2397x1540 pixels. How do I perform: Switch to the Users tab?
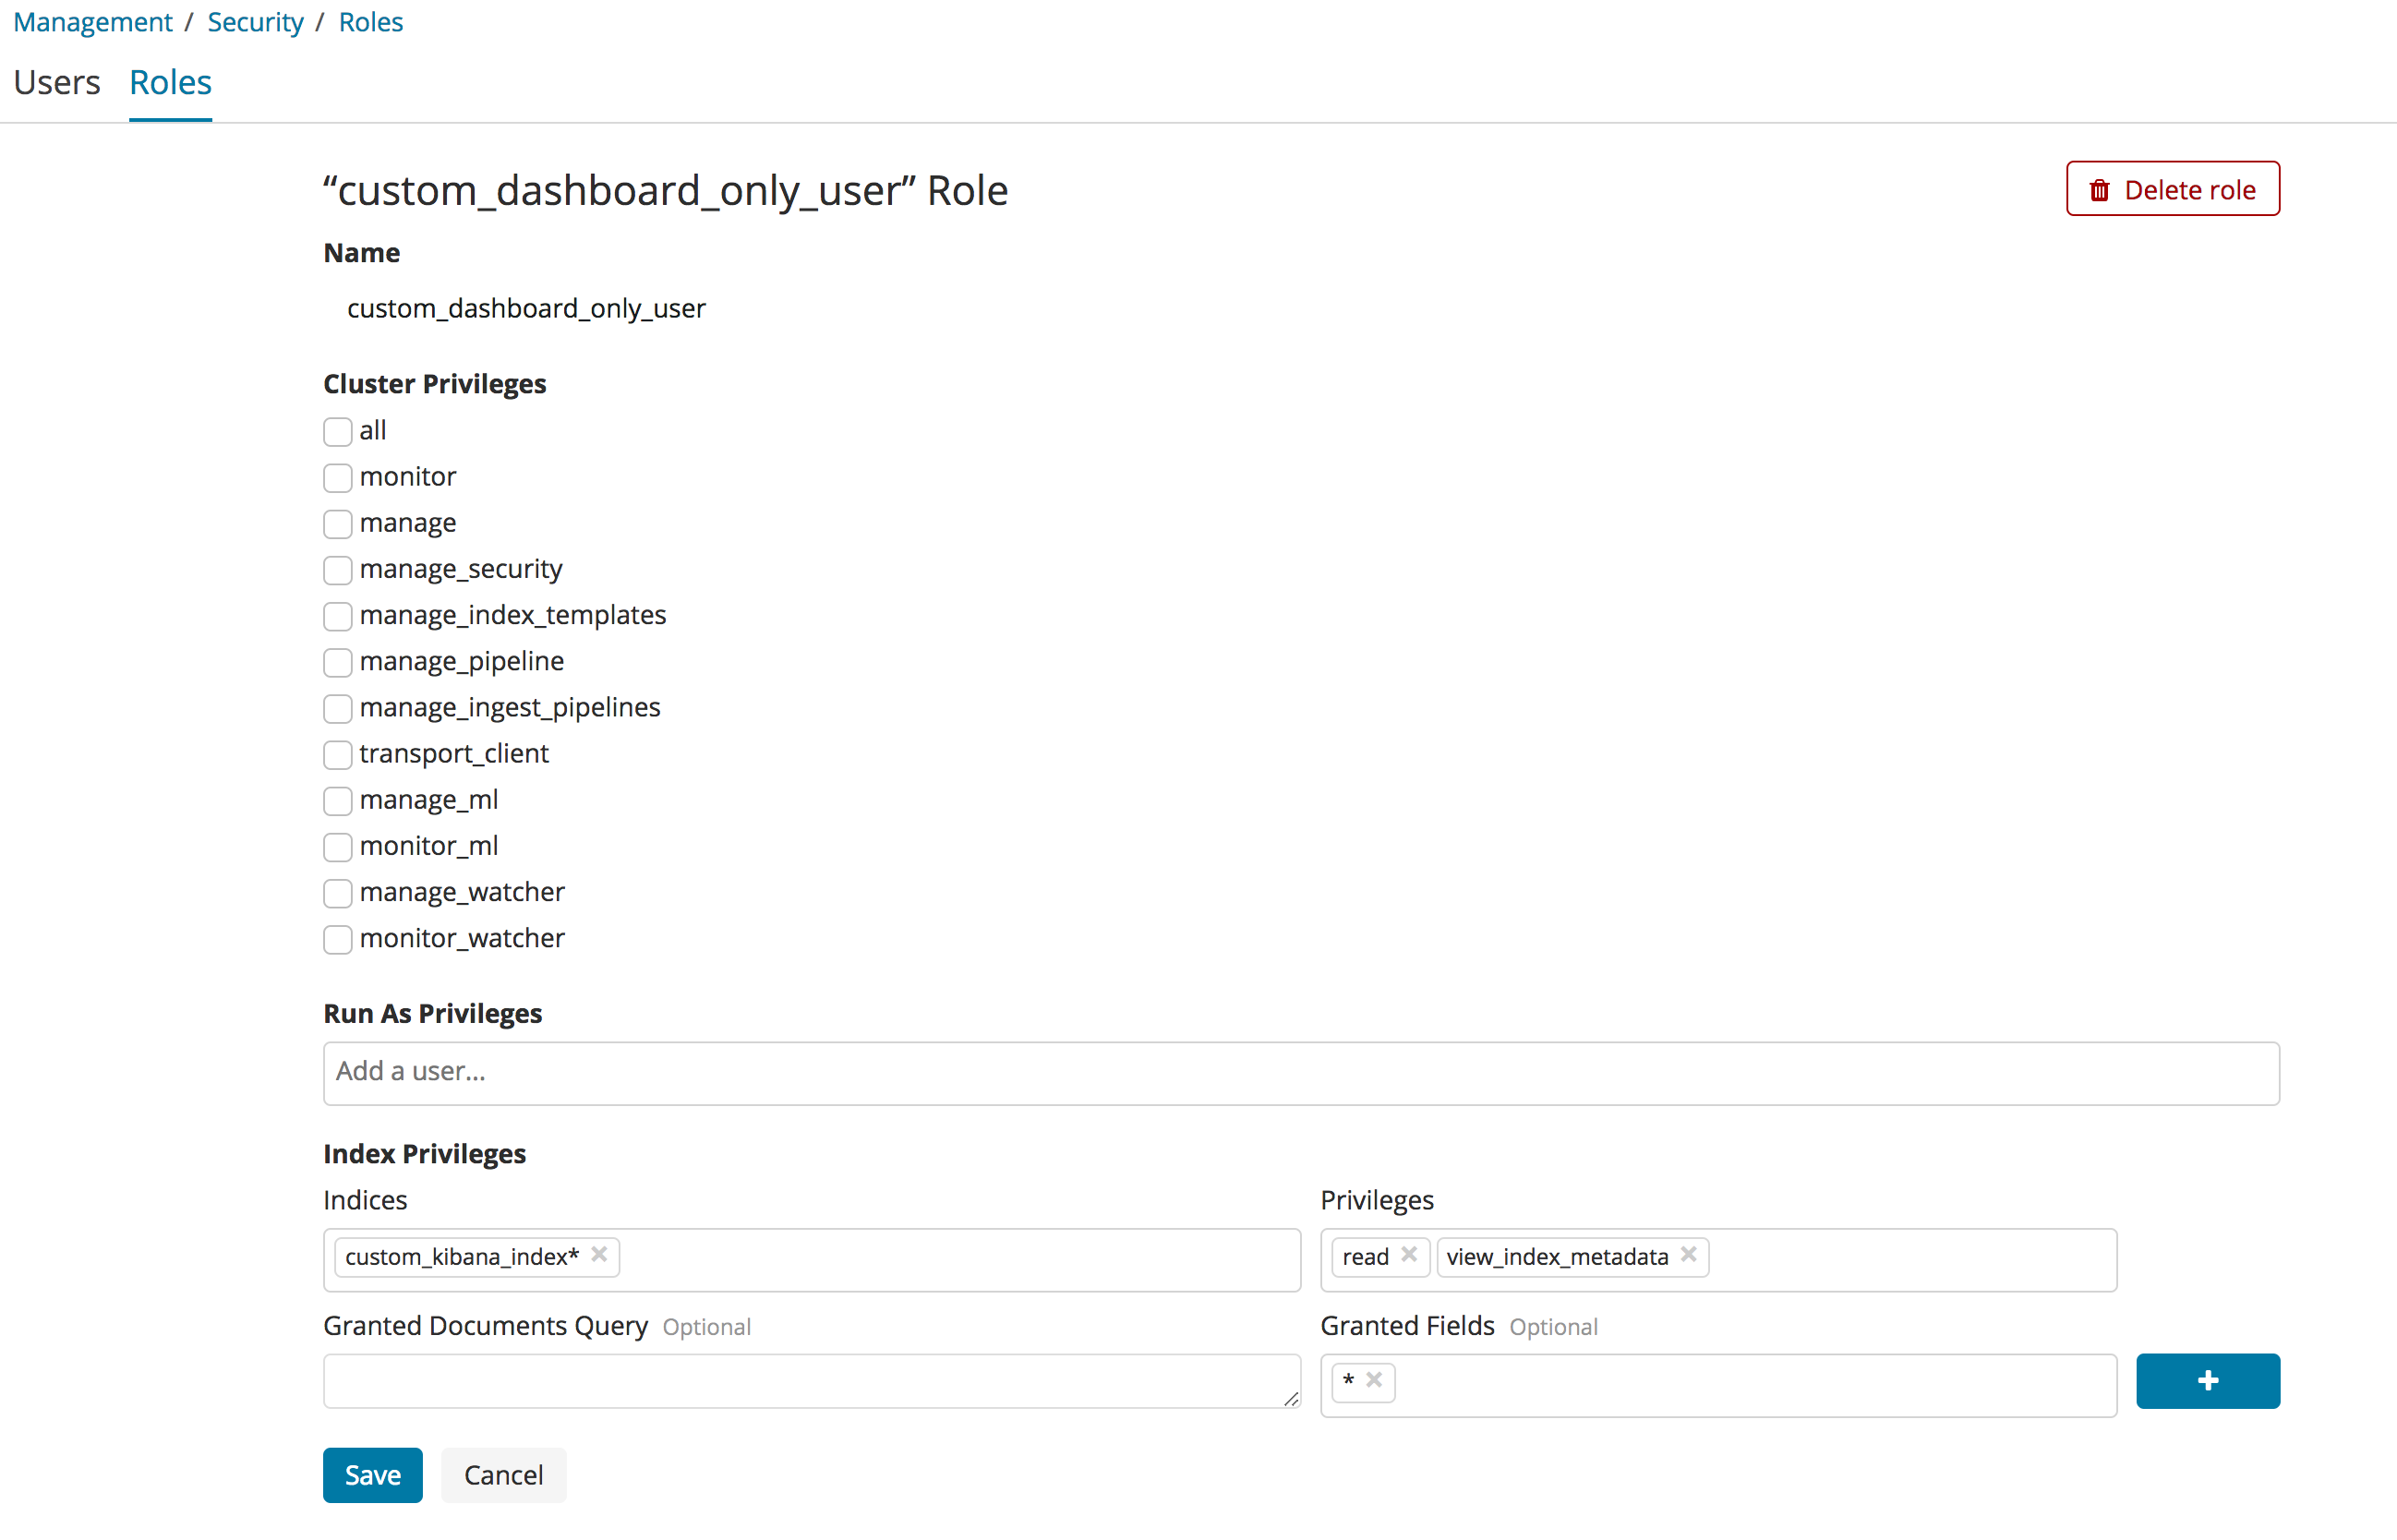point(57,82)
